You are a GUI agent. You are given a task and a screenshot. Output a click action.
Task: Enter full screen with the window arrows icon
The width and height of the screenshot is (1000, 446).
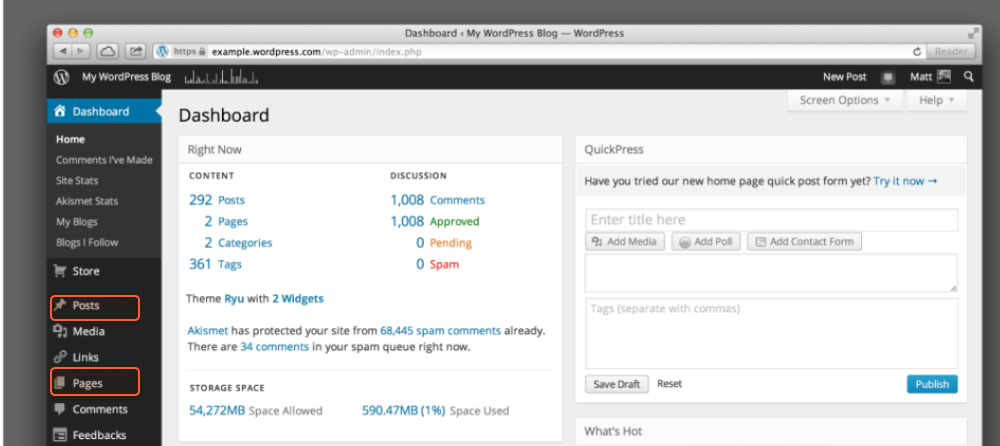972,33
